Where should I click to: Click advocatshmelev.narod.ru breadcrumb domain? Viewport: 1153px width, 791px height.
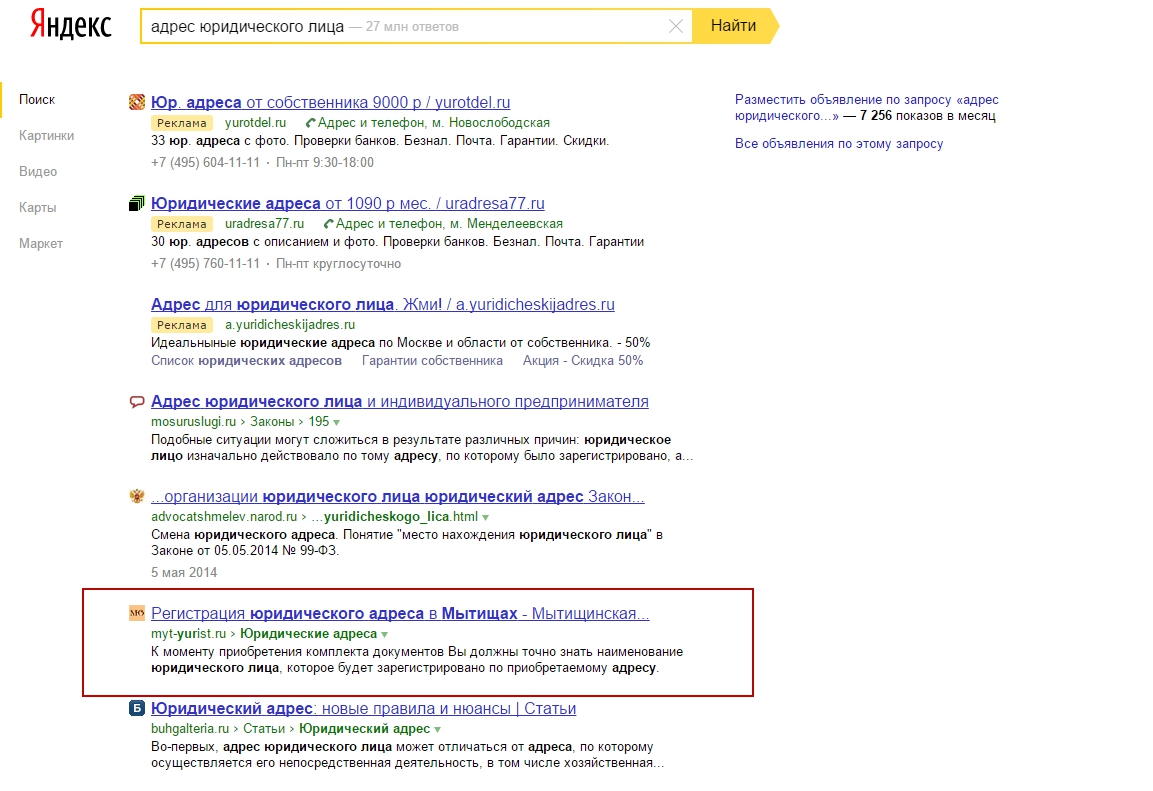click(x=224, y=517)
